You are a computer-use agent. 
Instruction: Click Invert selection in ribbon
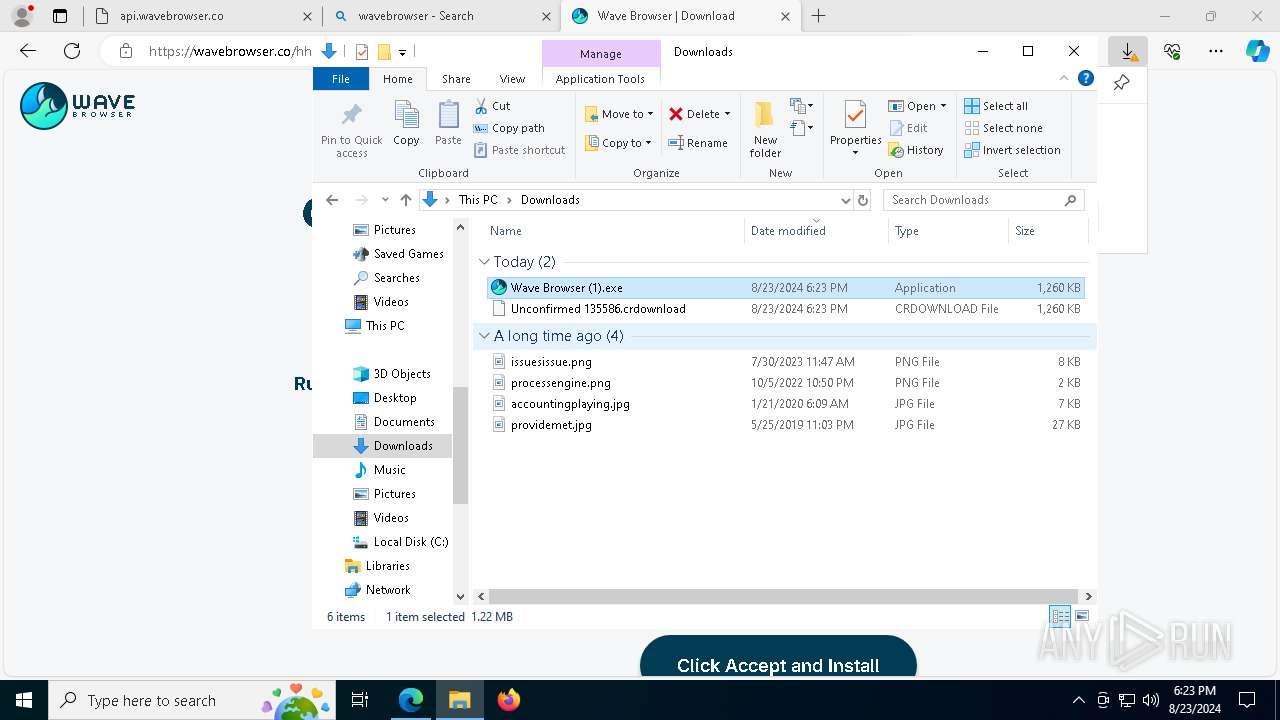(x=1012, y=150)
